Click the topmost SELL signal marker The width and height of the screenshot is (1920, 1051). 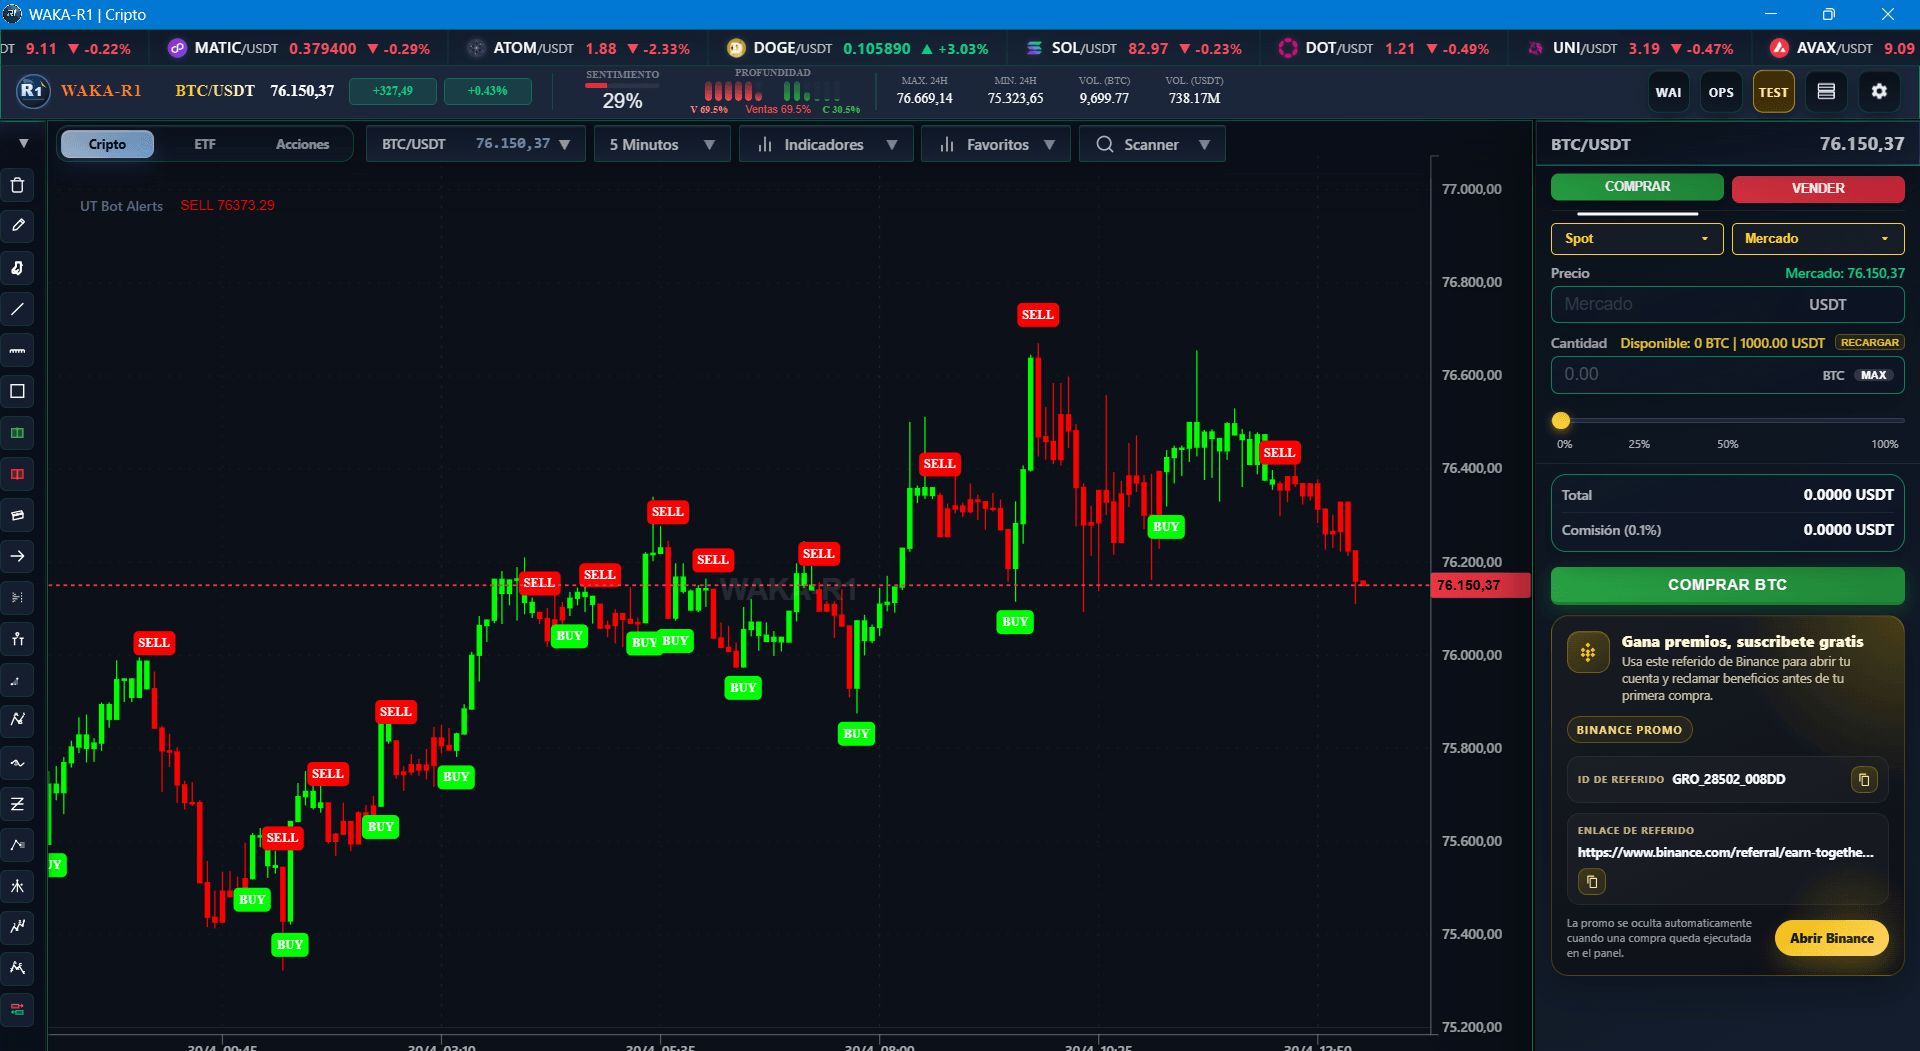(x=1037, y=315)
